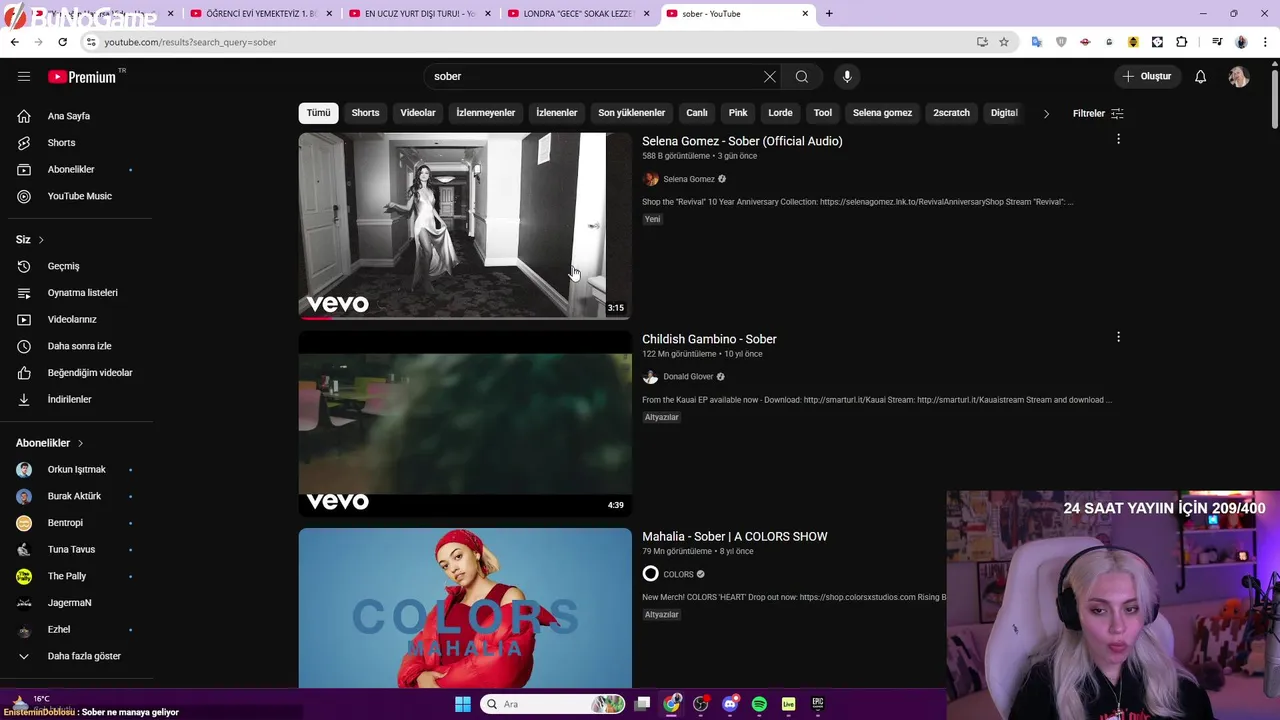
Task: Switch to ÖĞRENCİ EVİ YEMEKTEYİZ tab
Action: point(260,14)
